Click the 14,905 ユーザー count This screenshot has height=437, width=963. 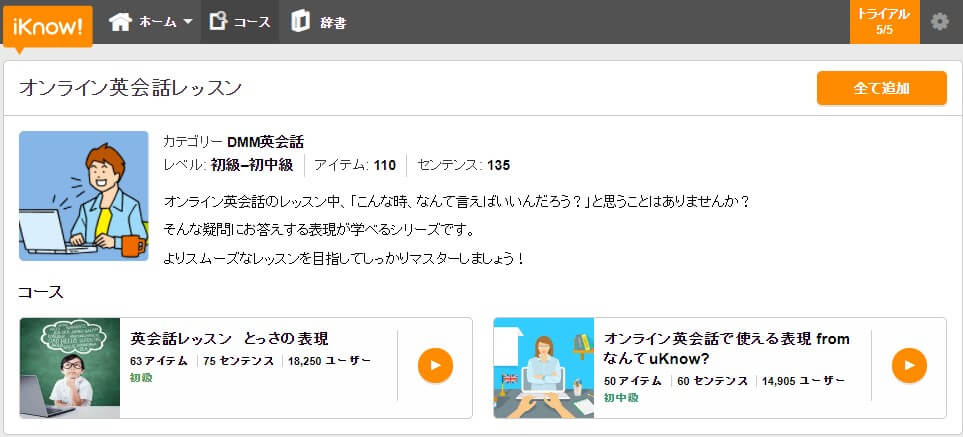click(803, 381)
